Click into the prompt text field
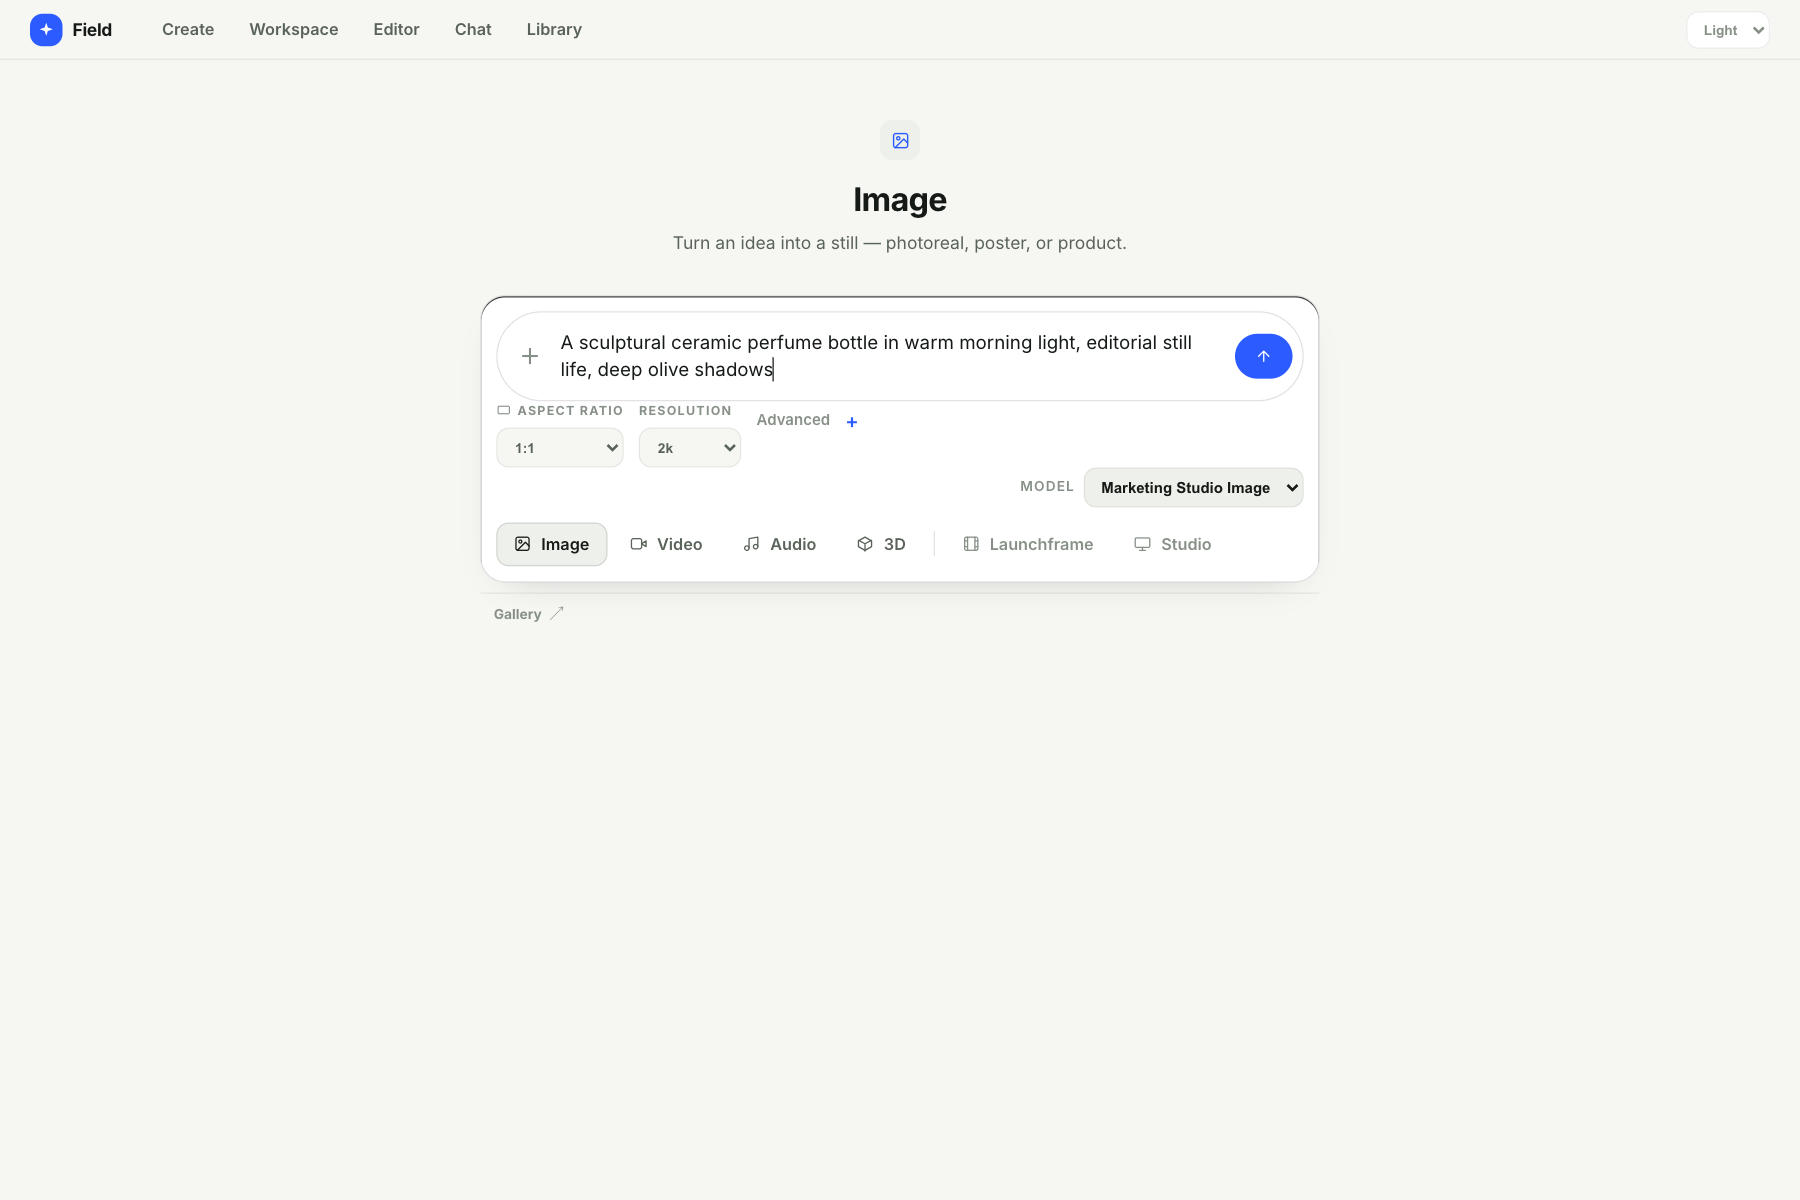The image size is (1800, 1200). (x=888, y=356)
